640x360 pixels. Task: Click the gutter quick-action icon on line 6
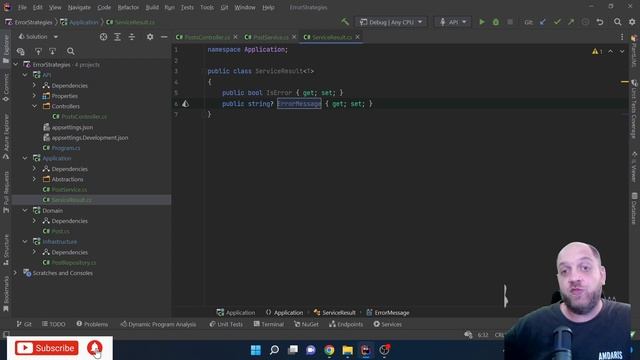pos(186,104)
